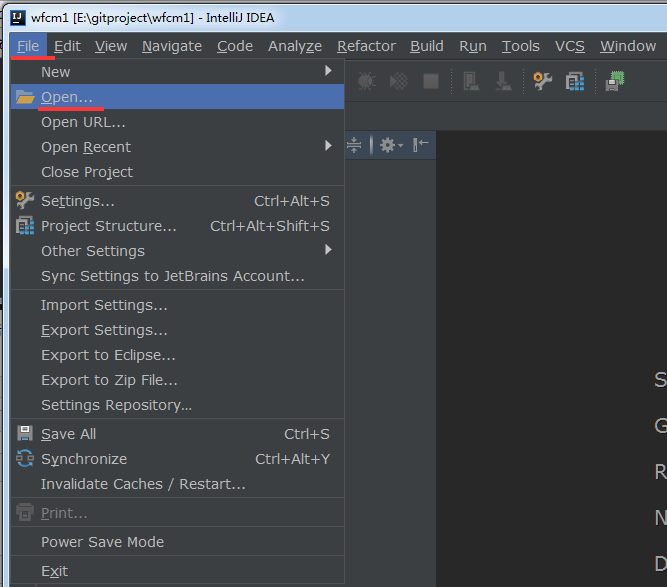Click the Hide panel arrow icon

[x=421, y=145]
